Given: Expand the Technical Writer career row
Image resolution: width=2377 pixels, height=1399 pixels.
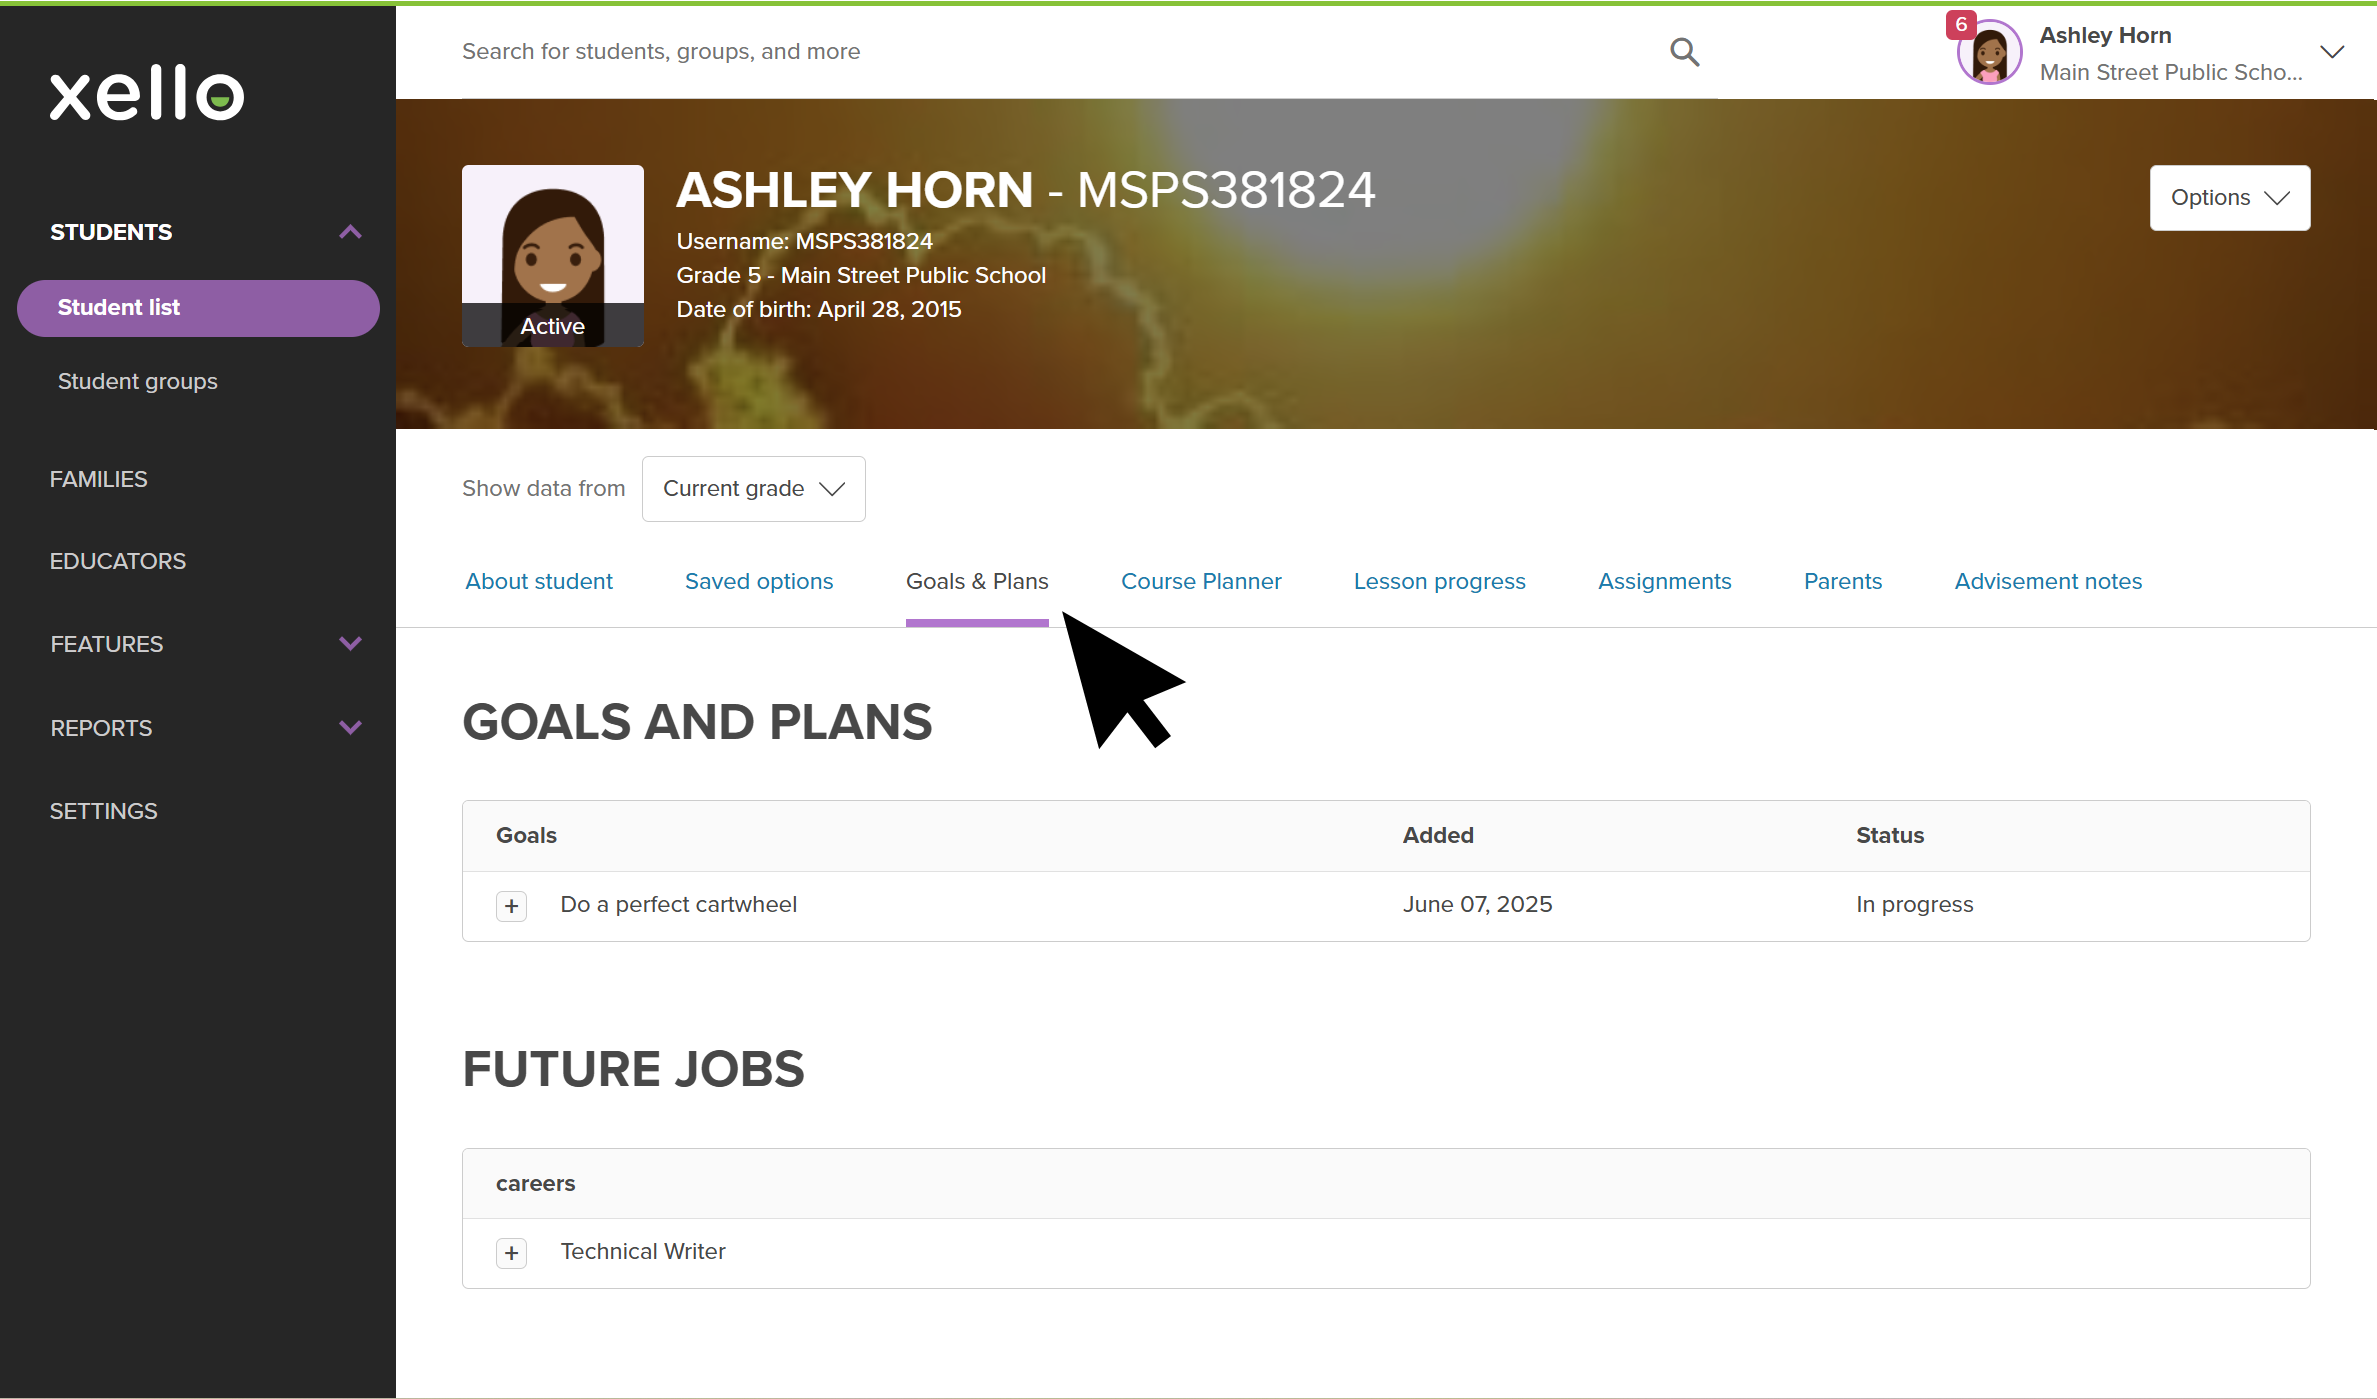Looking at the screenshot, I should tap(511, 1253).
